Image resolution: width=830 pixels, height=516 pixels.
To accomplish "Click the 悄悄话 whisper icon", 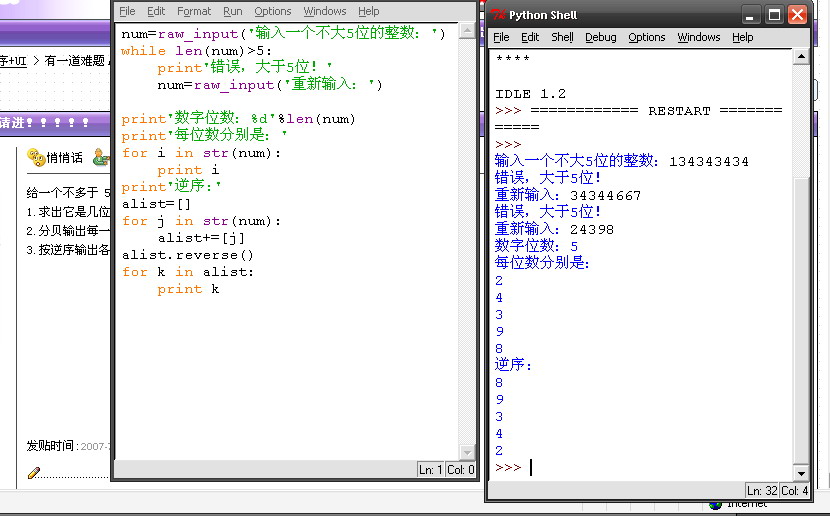I will click(34, 157).
